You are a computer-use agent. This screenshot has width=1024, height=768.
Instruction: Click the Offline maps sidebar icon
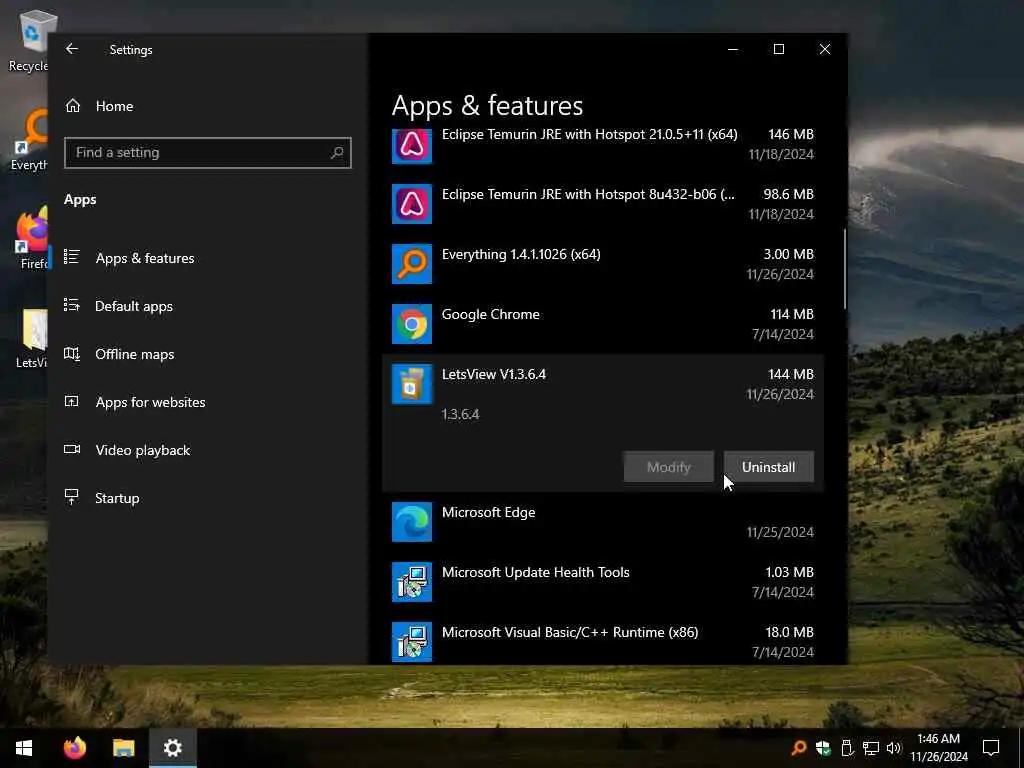click(72, 354)
